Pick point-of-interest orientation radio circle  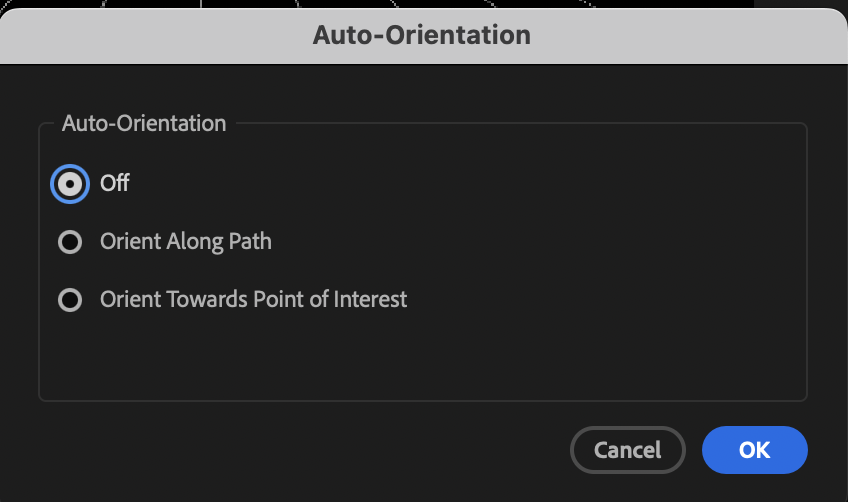pyautogui.click(x=70, y=300)
